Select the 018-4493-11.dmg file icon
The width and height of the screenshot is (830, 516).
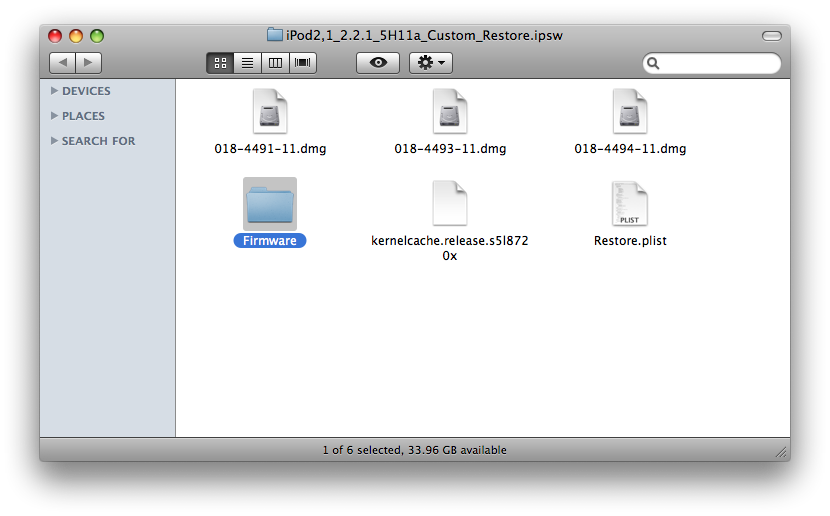(450, 111)
